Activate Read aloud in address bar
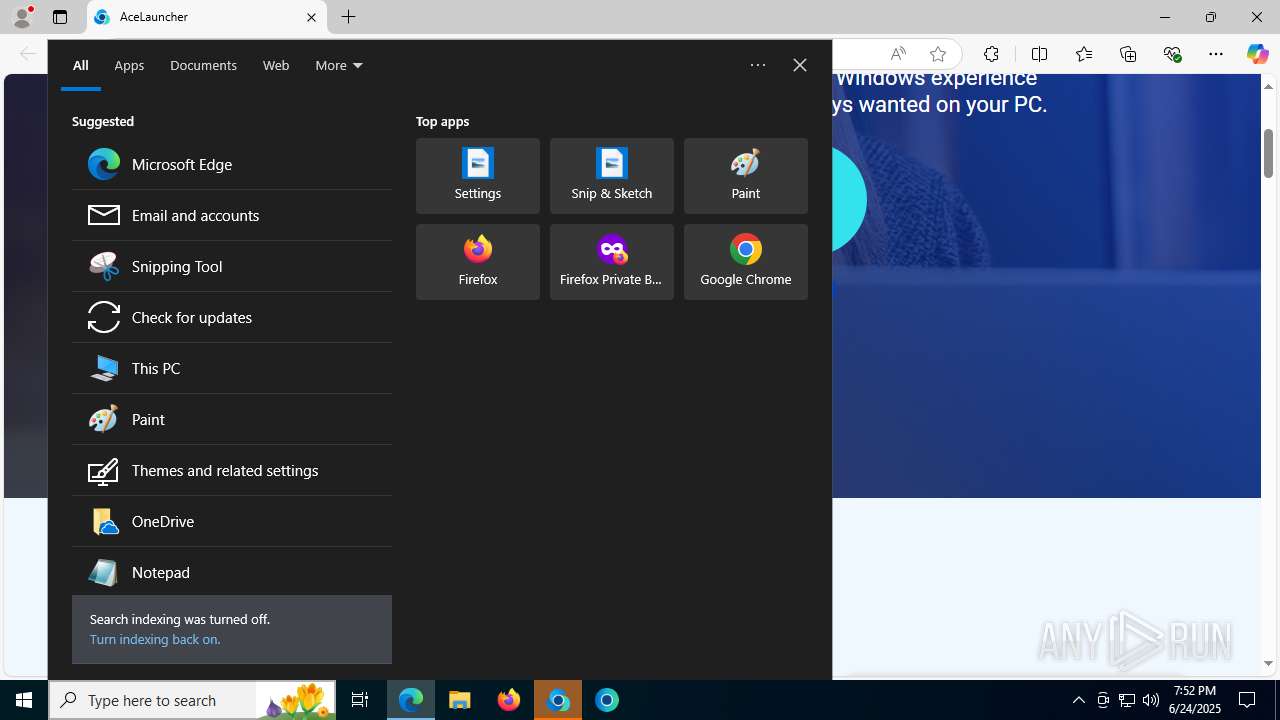Screen dimensions: 1280x720 [898, 54]
